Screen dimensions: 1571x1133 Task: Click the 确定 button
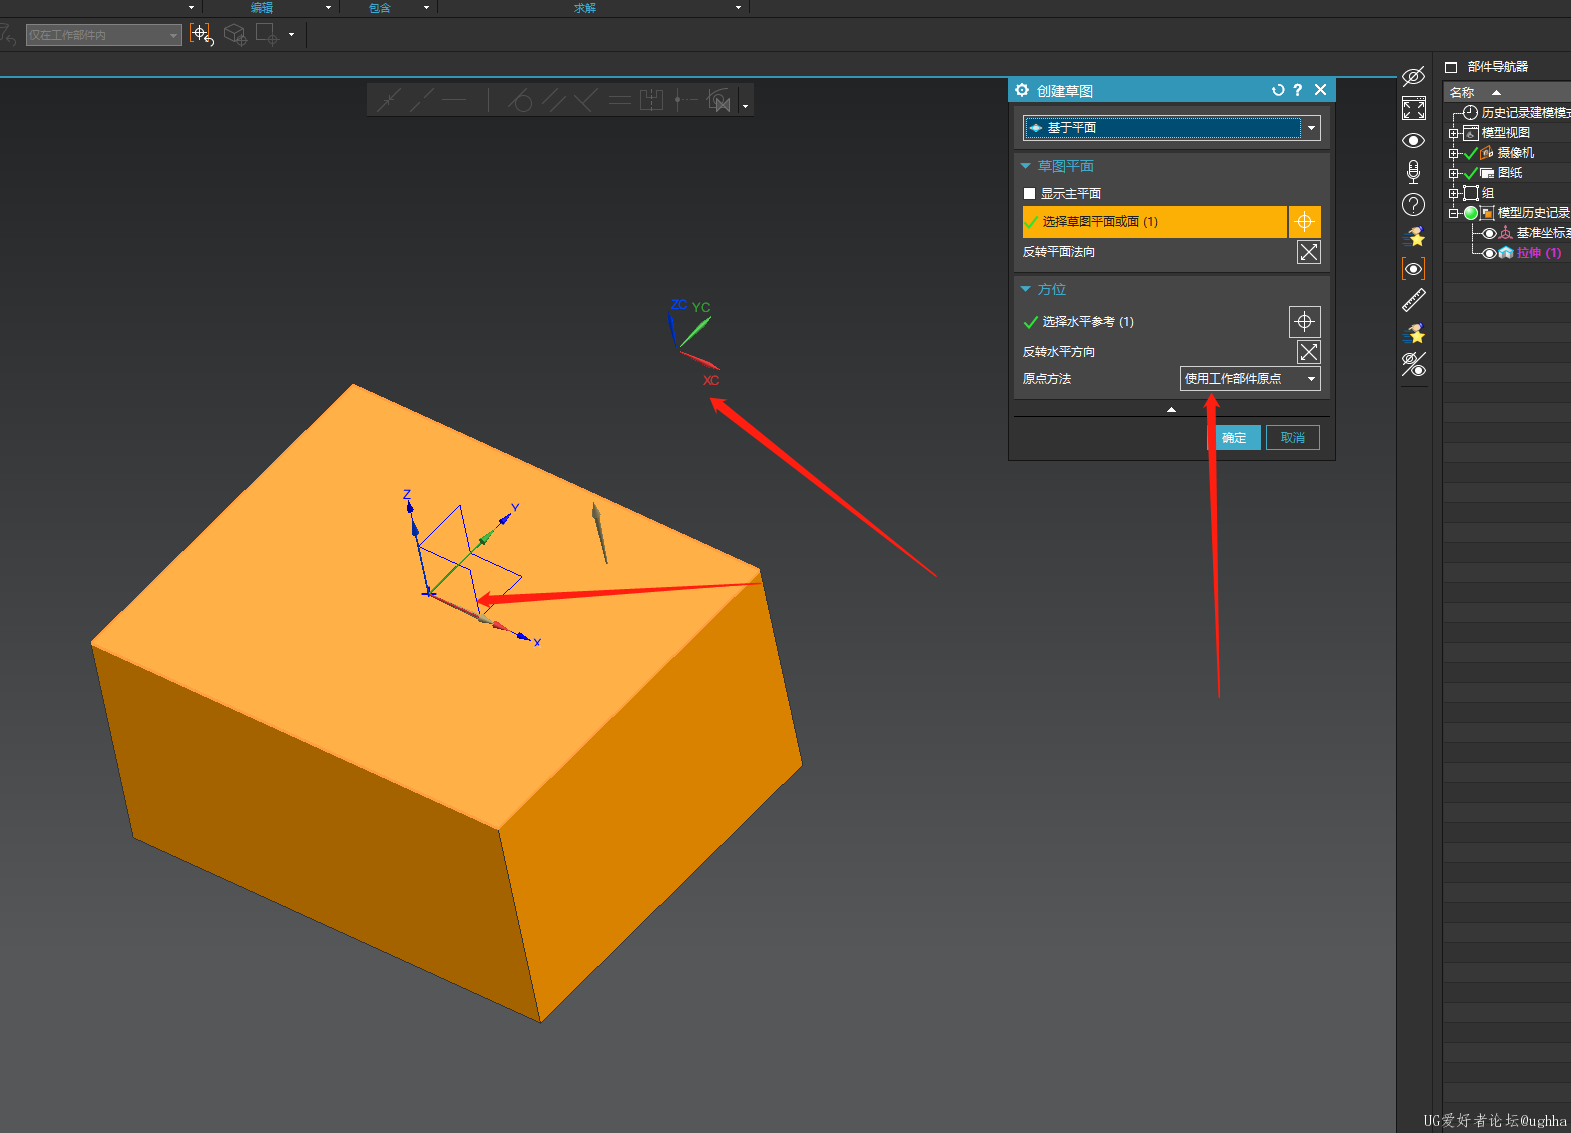pos(1235,438)
